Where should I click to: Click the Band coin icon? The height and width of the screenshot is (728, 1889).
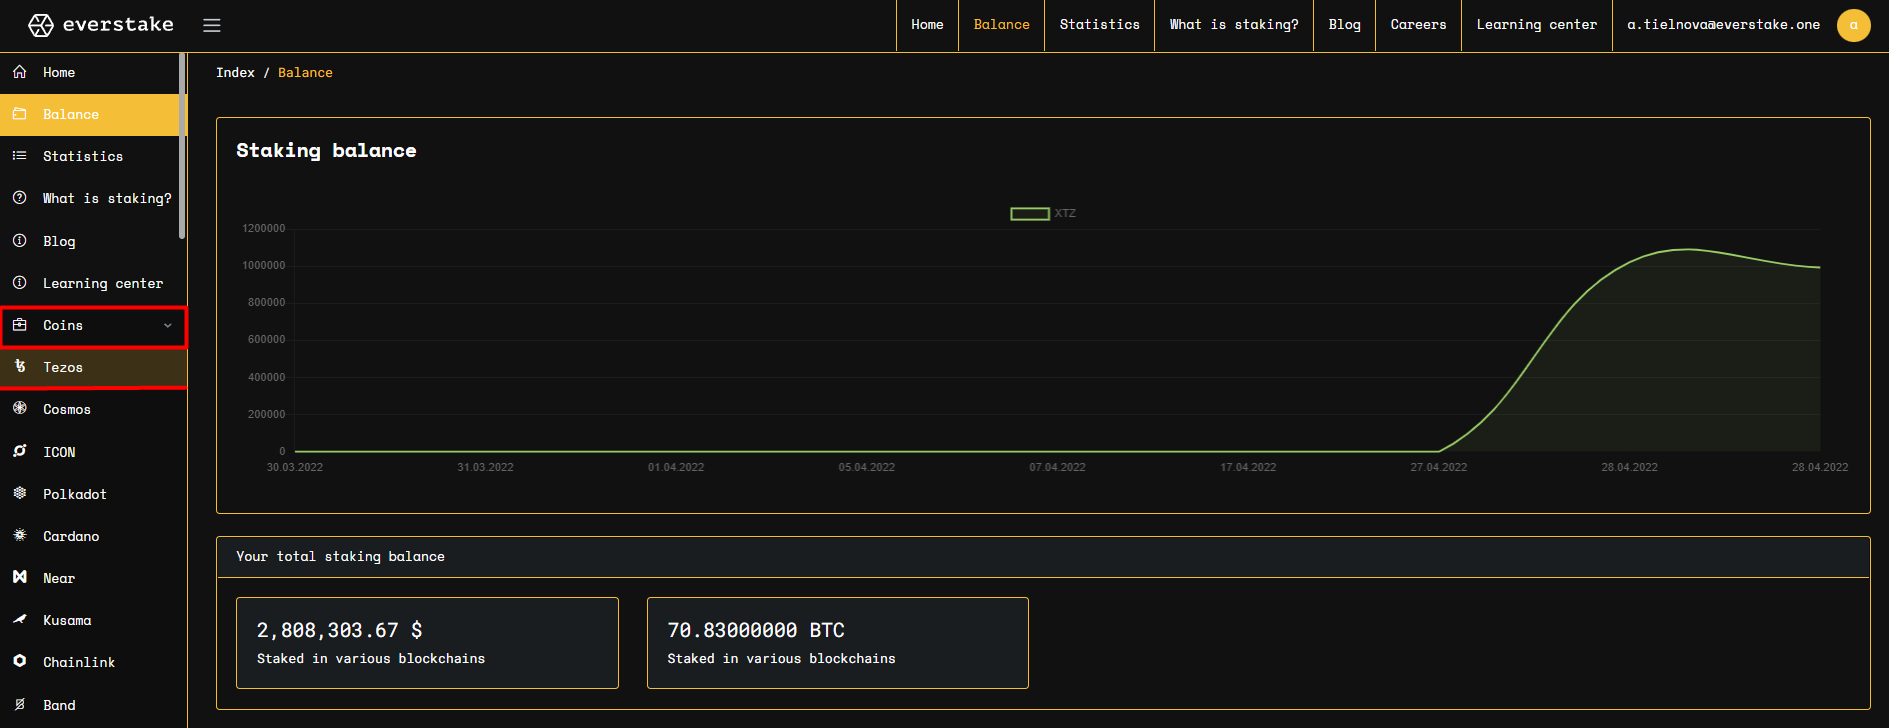click(20, 705)
